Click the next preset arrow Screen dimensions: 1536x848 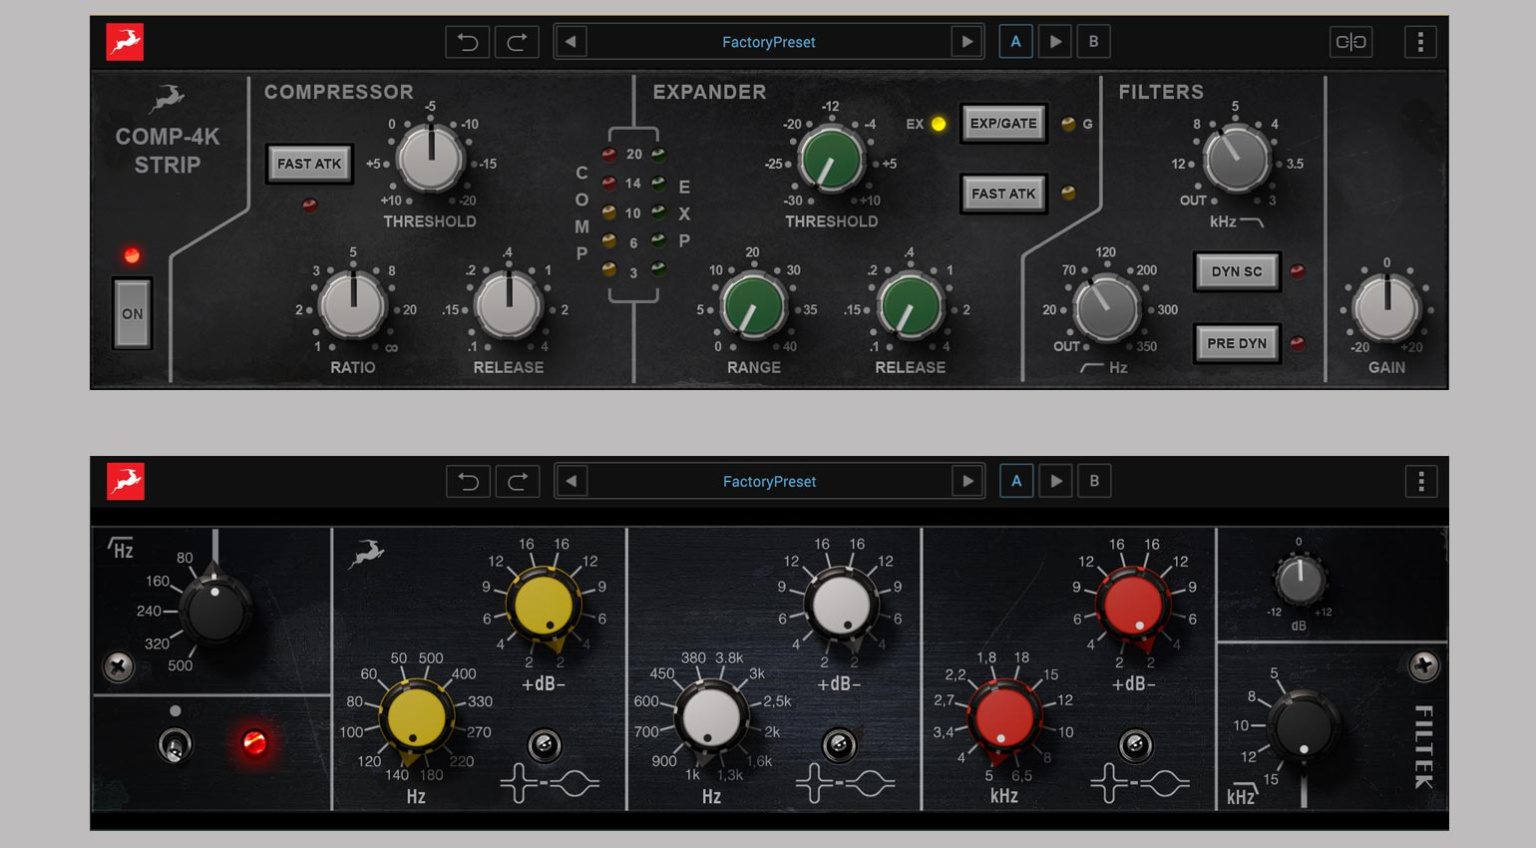966,41
